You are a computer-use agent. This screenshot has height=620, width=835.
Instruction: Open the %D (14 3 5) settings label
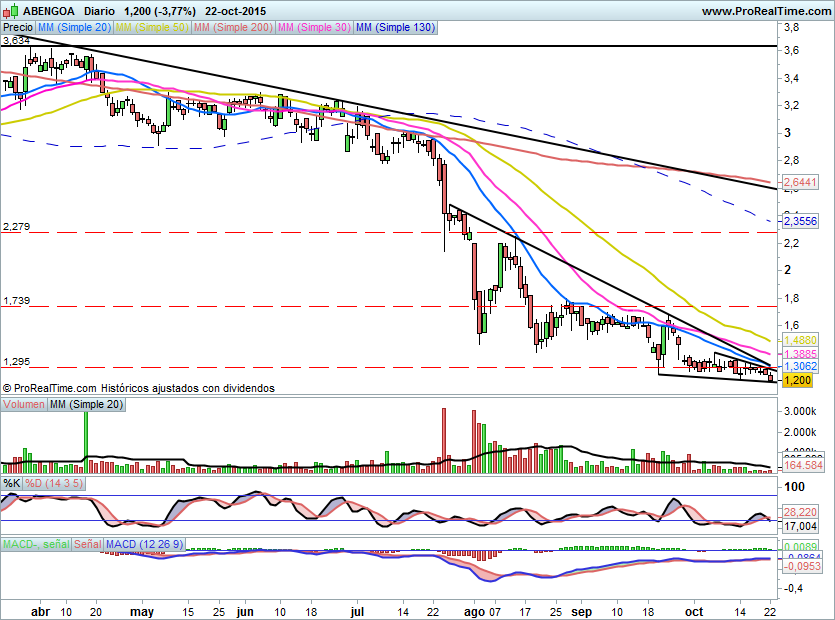point(53,484)
